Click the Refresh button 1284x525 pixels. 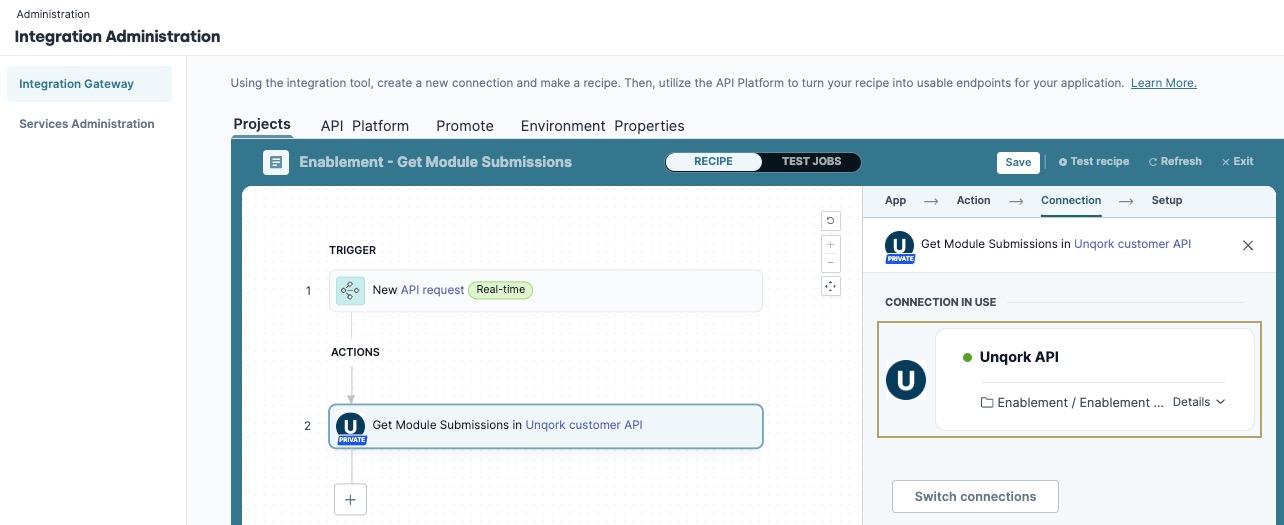point(1175,162)
